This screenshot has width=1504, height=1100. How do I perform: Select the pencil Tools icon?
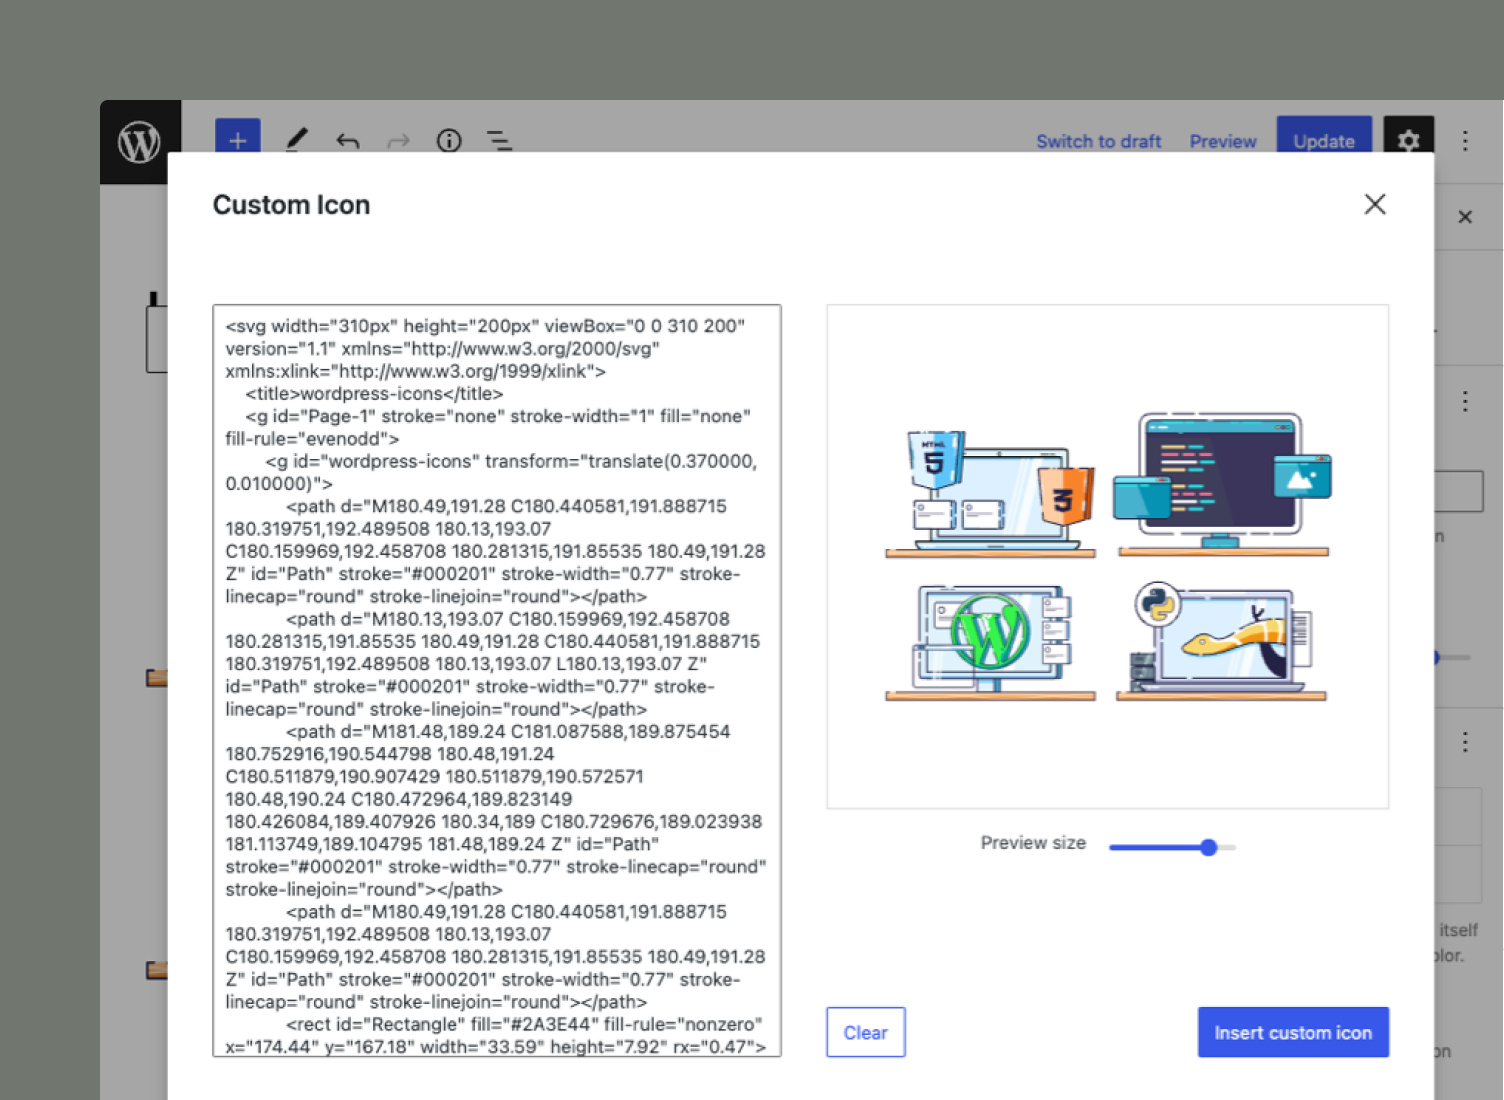click(x=296, y=140)
